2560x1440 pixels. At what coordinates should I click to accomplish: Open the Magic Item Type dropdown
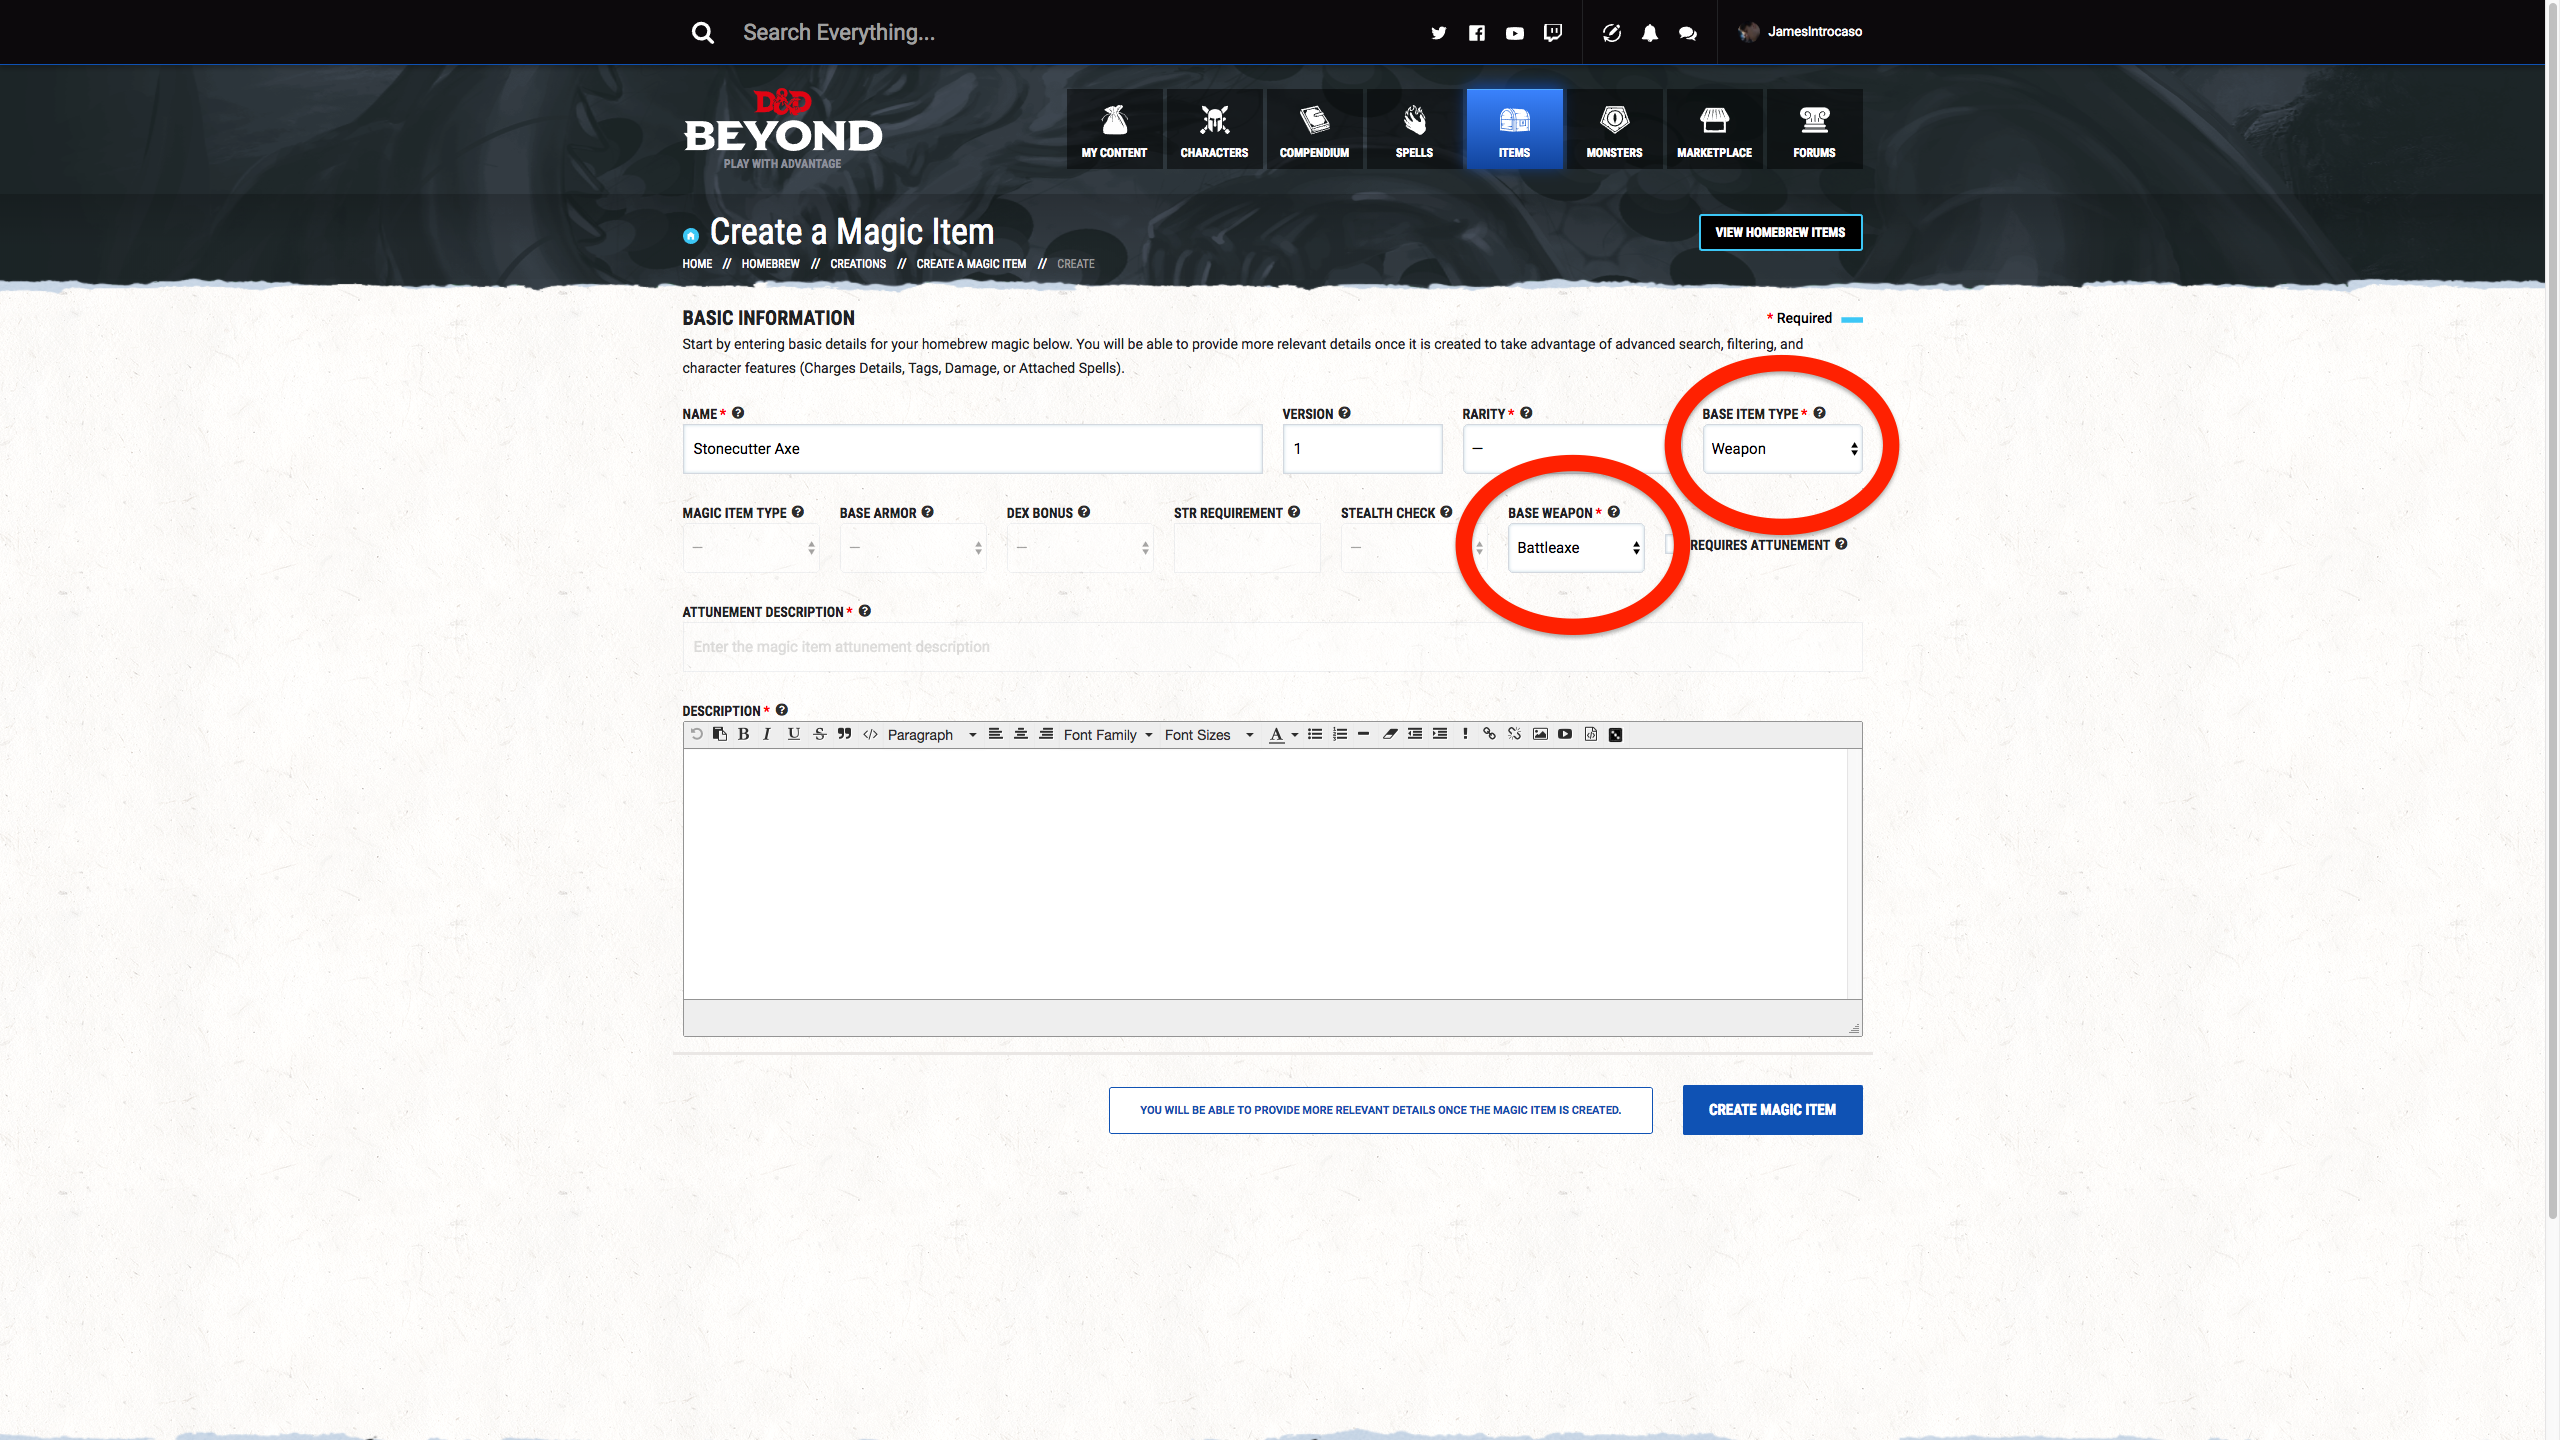pos(751,548)
